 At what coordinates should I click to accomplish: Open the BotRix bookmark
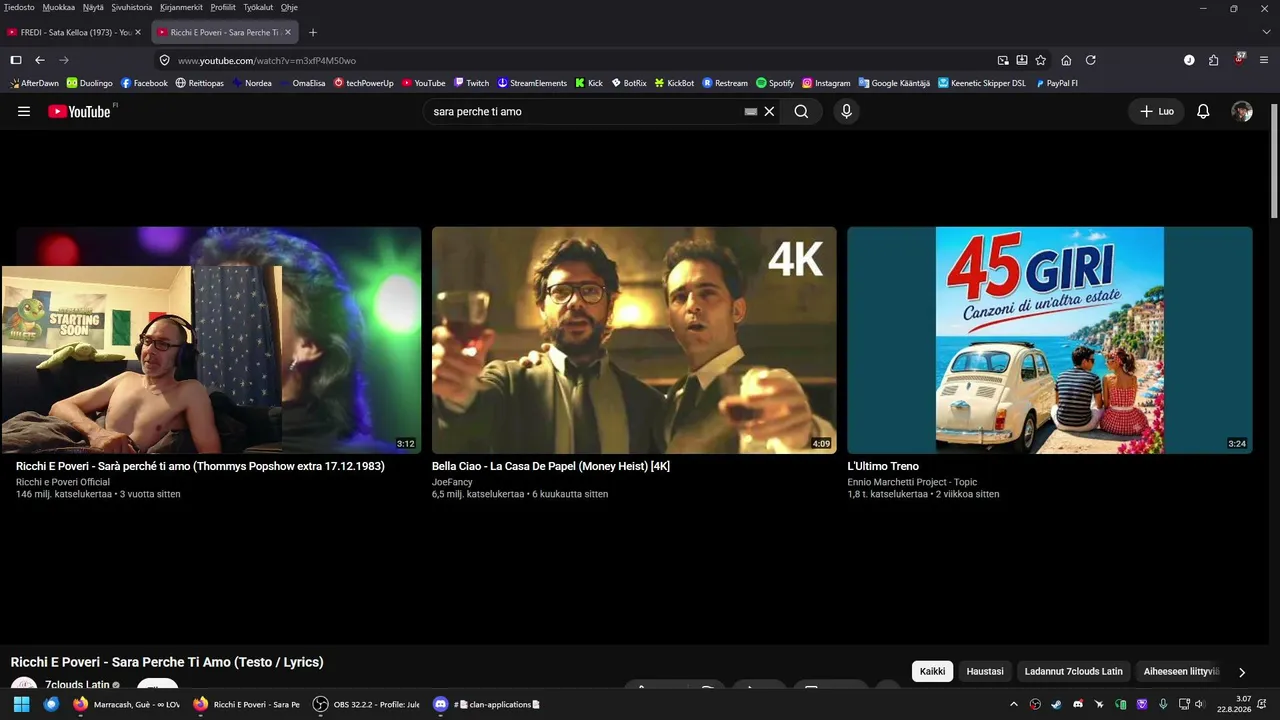(x=629, y=83)
